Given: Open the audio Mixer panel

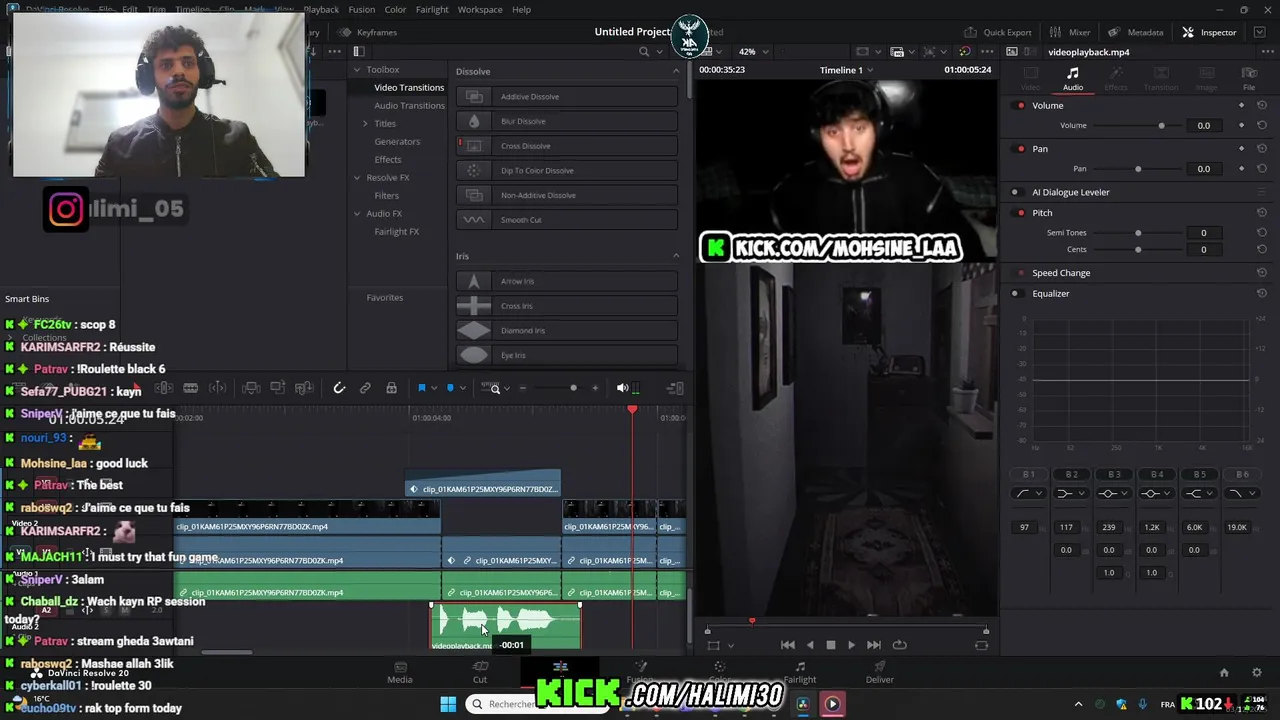Looking at the screenshot, I should pyautogui.click(x=1069, y=32).
